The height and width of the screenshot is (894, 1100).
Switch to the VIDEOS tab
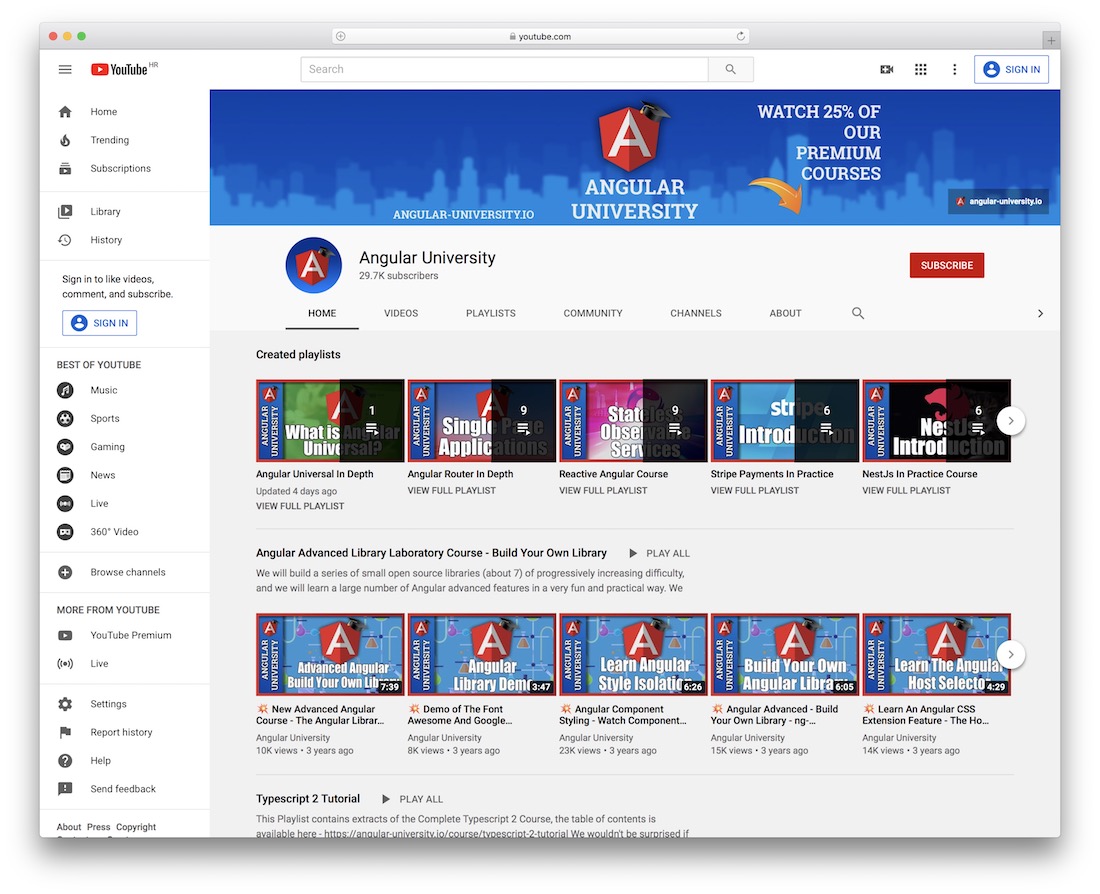(401, 313)
